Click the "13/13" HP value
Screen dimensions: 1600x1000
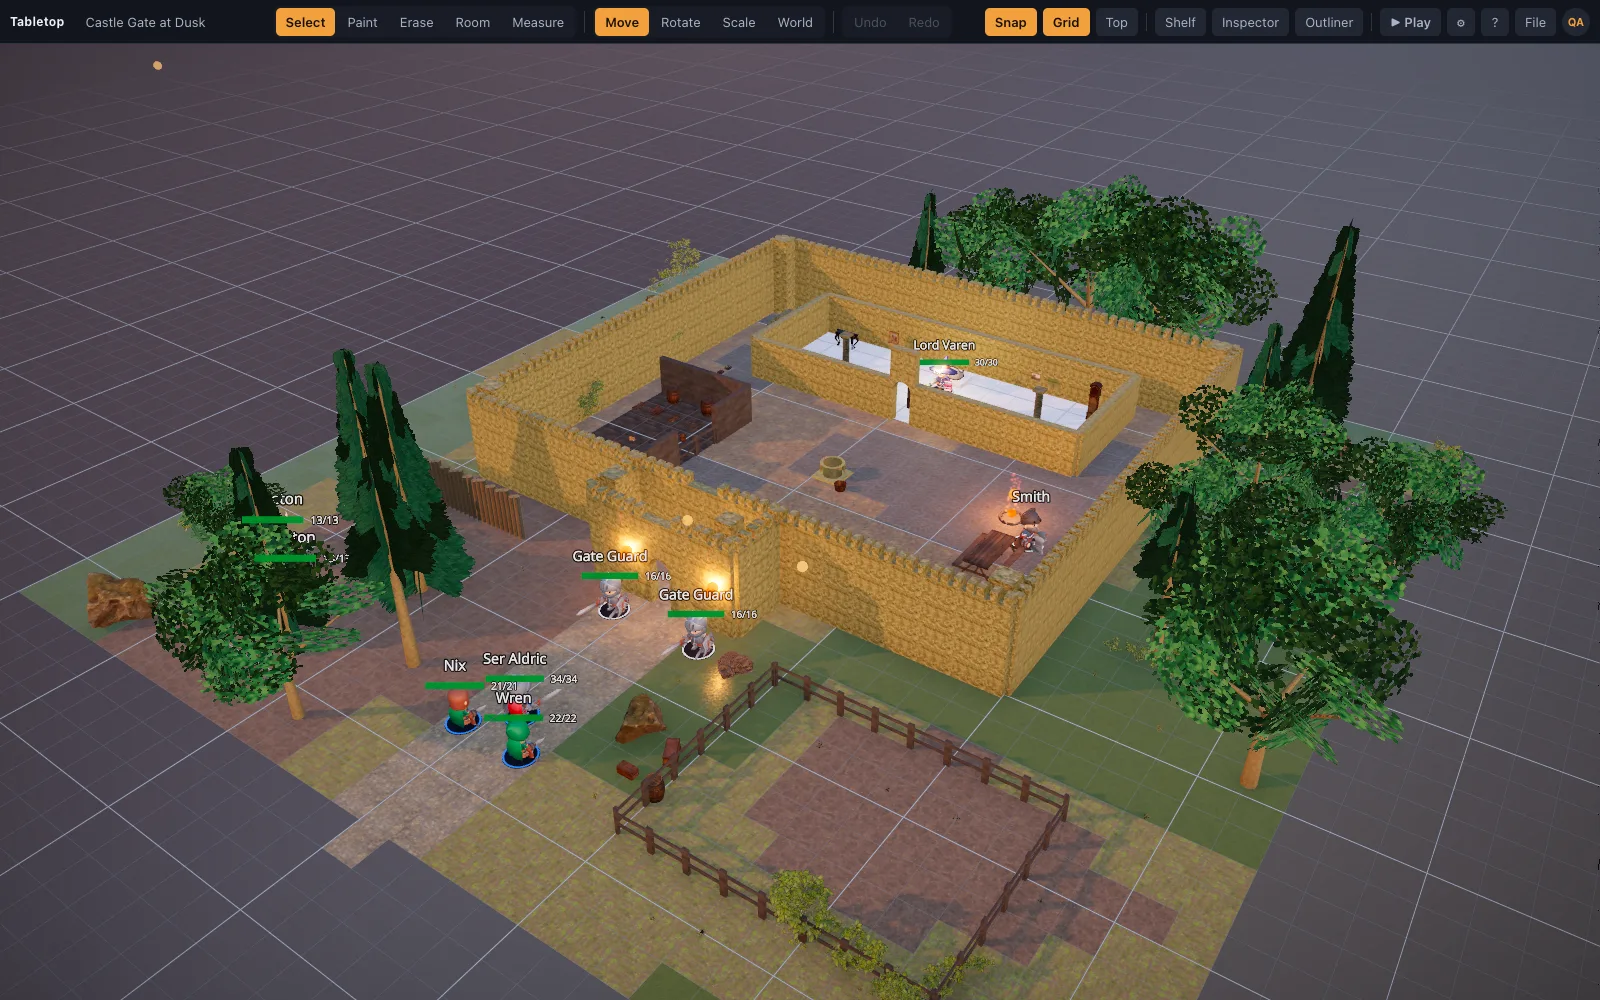[x=325, y=520]
